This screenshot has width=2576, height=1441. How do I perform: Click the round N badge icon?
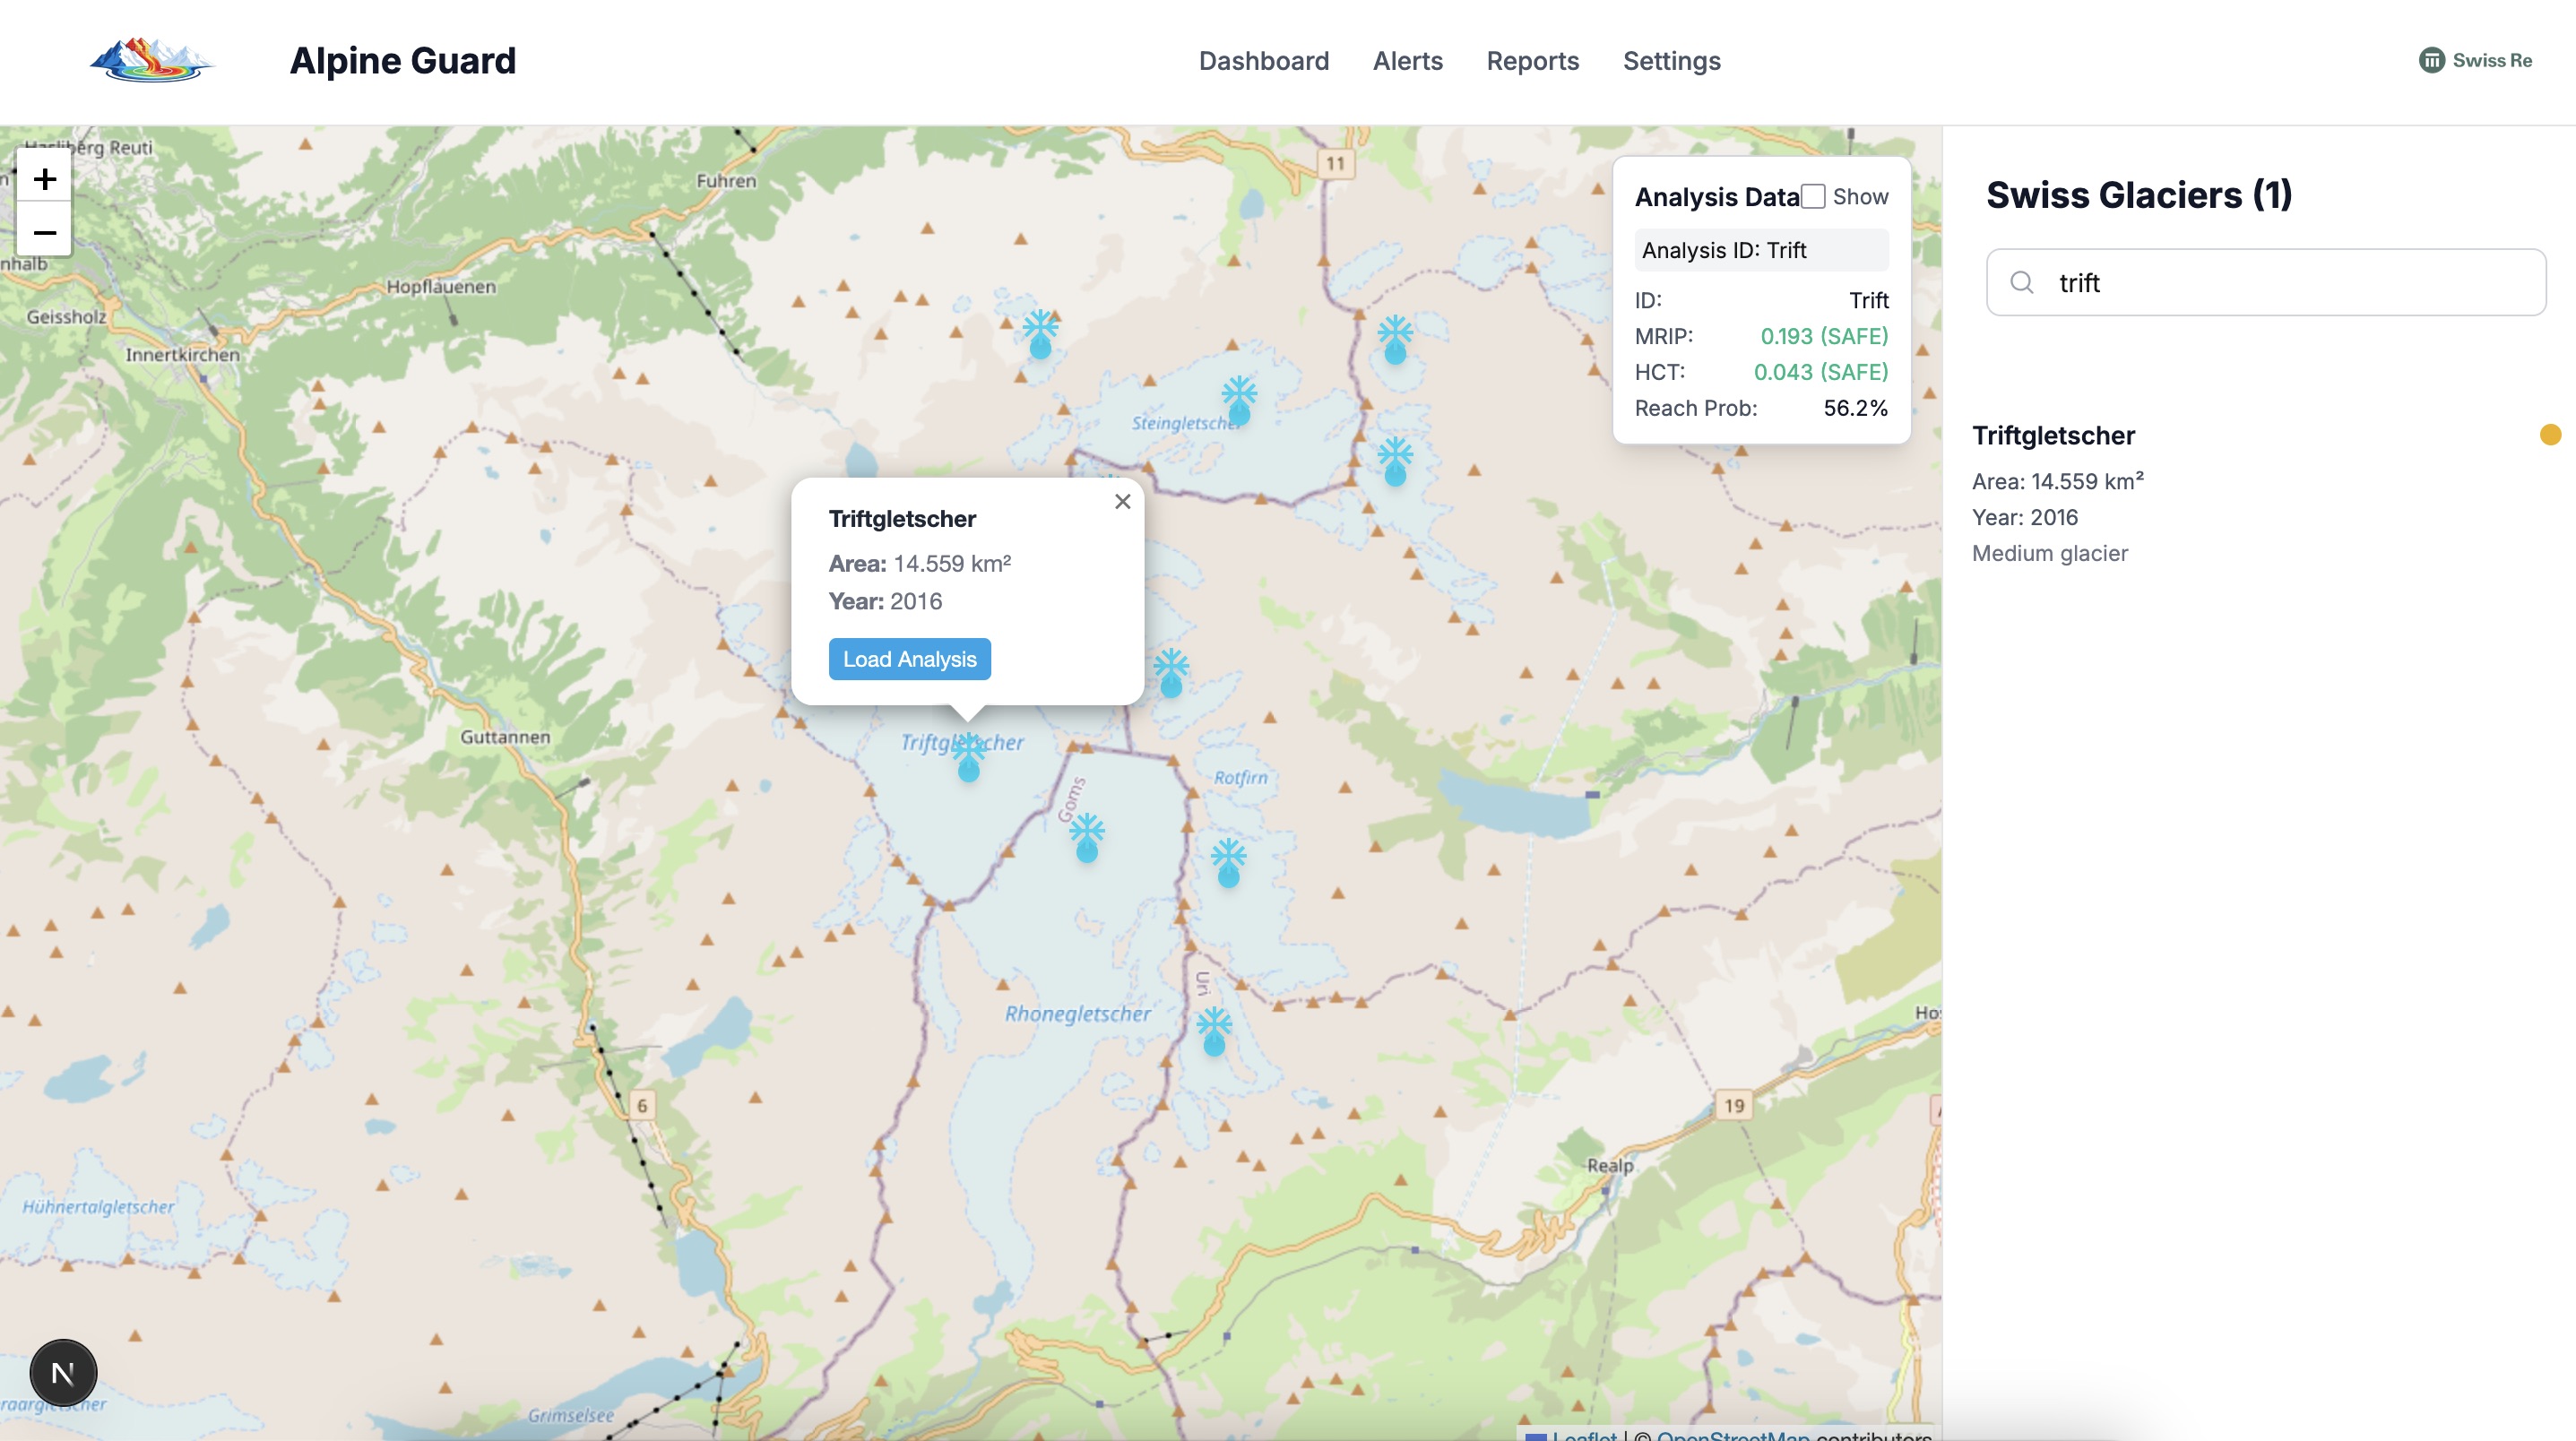[63, 1373]
